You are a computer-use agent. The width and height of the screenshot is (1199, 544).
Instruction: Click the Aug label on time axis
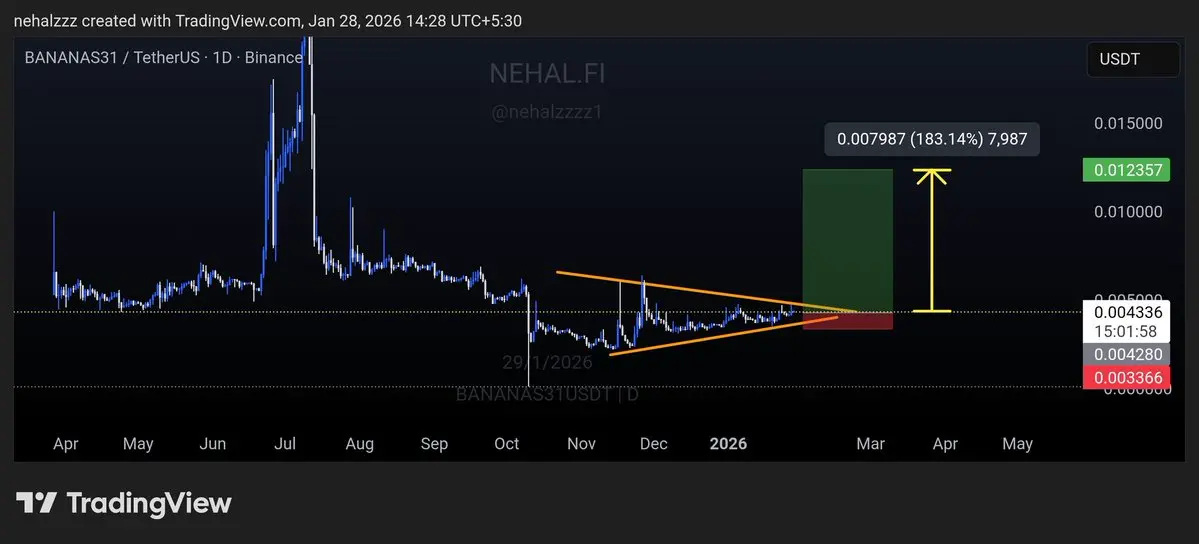pyautogui.click(x=359, y=444)
